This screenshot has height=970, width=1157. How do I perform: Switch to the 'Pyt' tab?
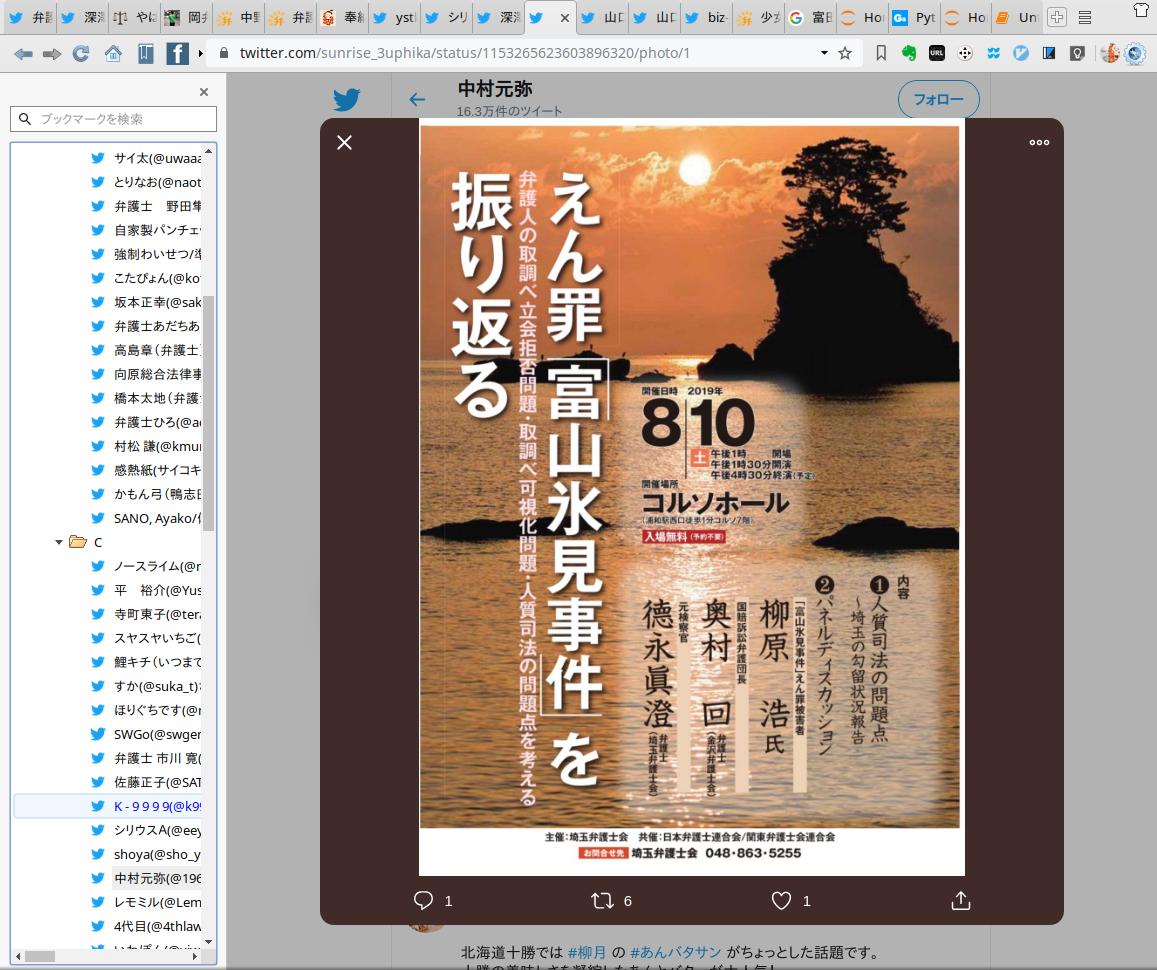tap(914, 18)
